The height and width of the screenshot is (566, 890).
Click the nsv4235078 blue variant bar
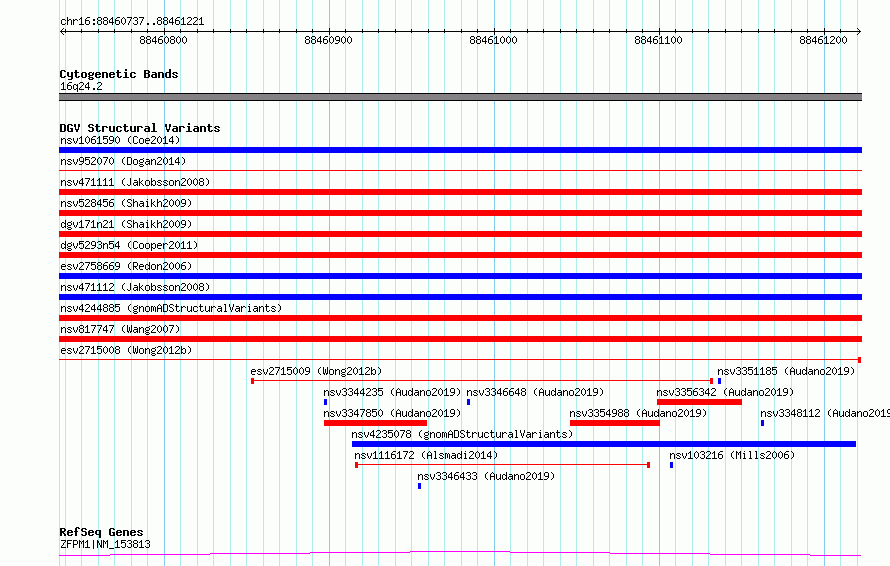point(604,444)
